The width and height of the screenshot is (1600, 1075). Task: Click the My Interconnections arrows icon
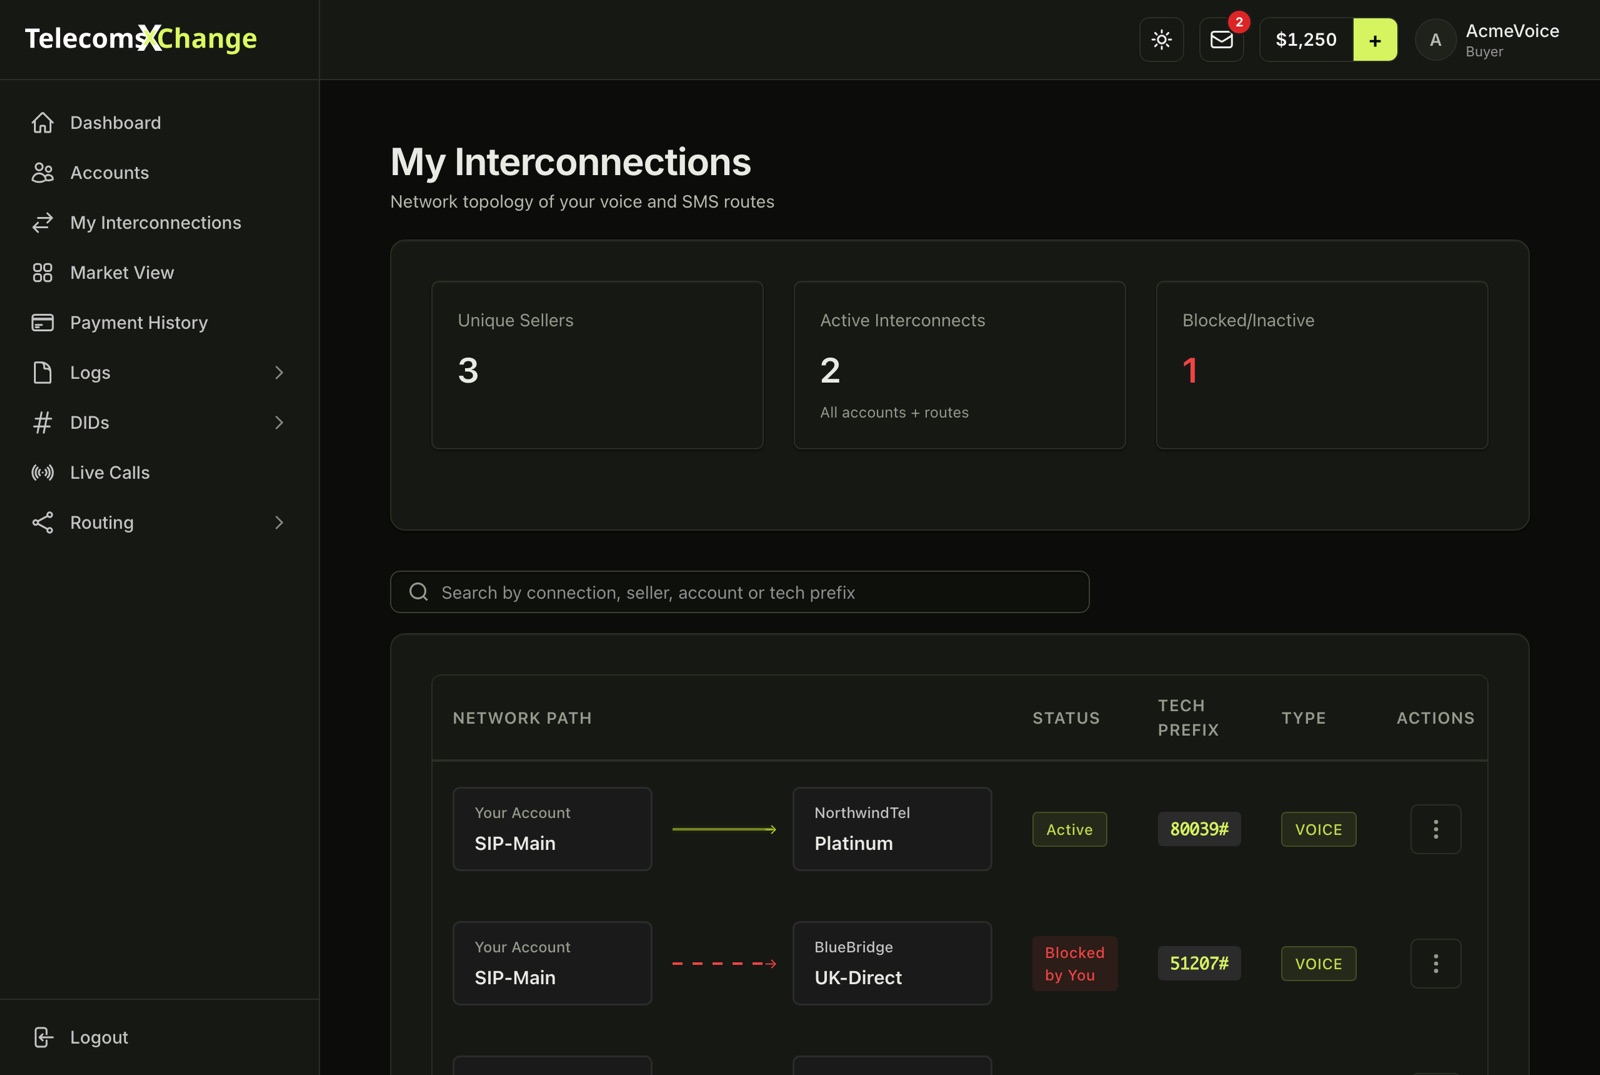point(42,222)
